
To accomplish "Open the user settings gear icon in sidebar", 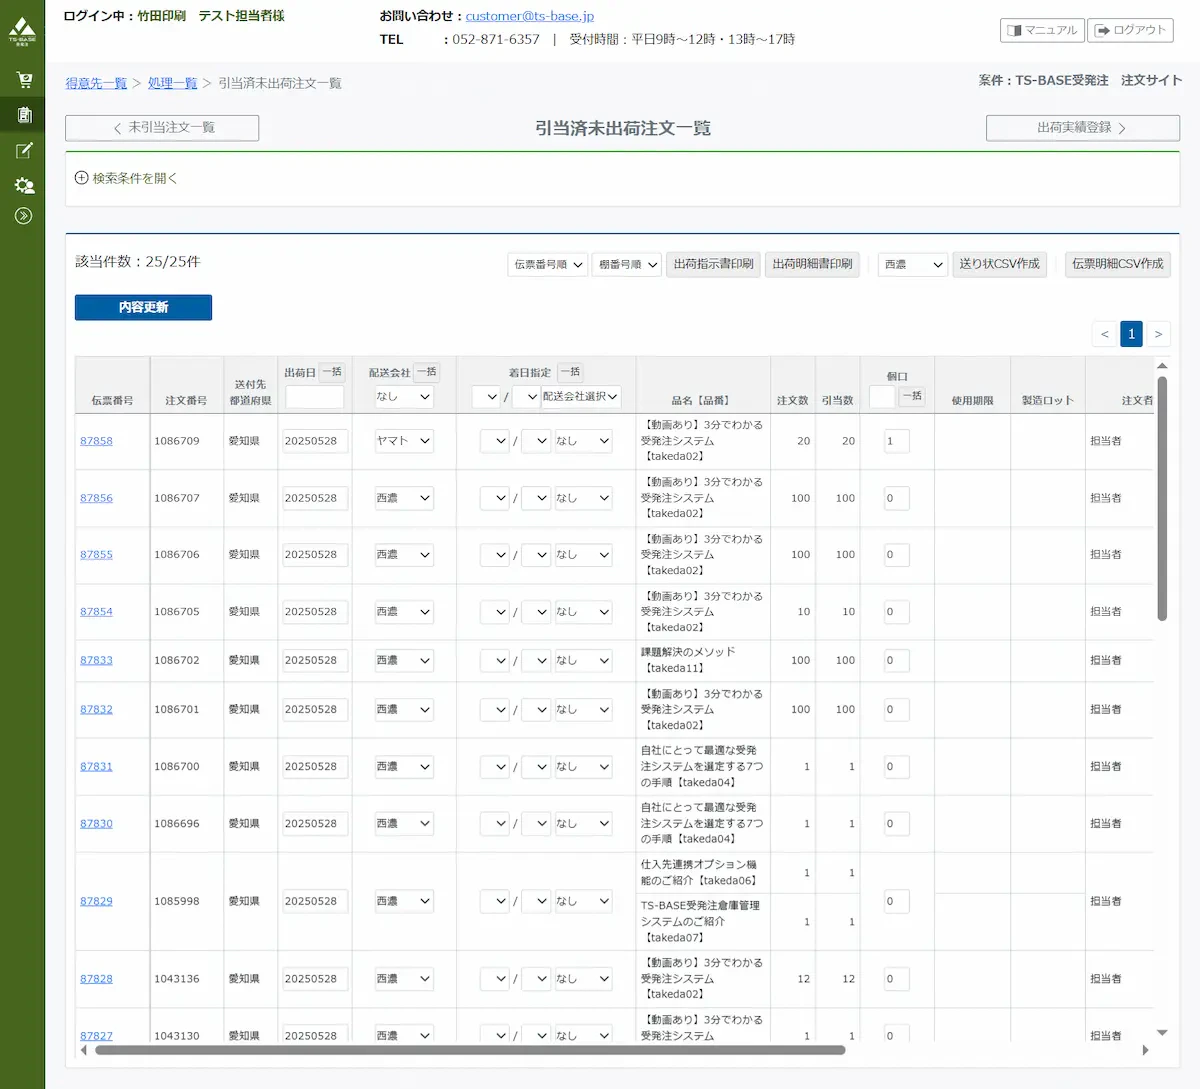I will click(x=23, y=184).
